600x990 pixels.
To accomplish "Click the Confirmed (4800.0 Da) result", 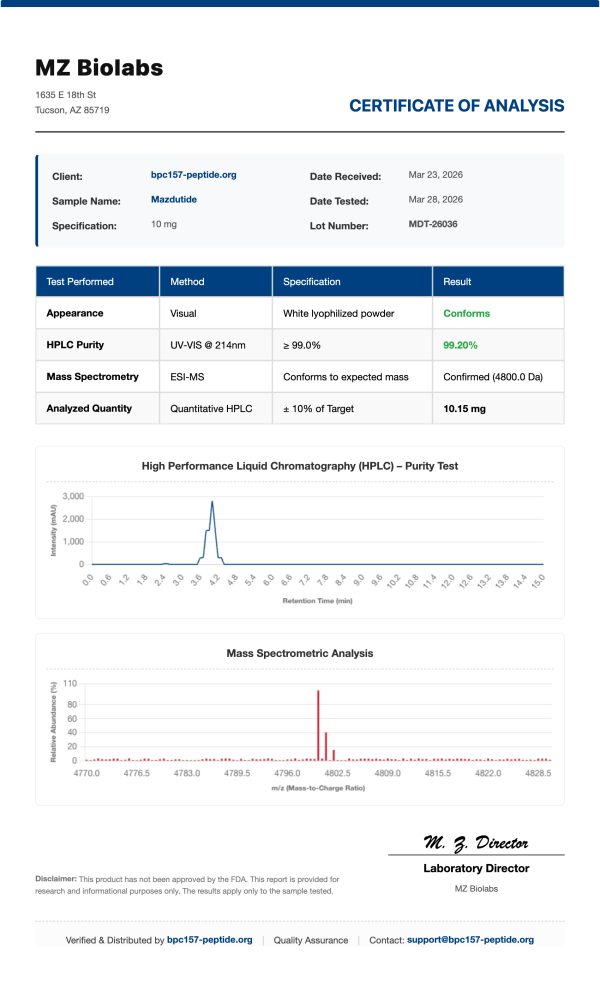I will coord(493,377).
